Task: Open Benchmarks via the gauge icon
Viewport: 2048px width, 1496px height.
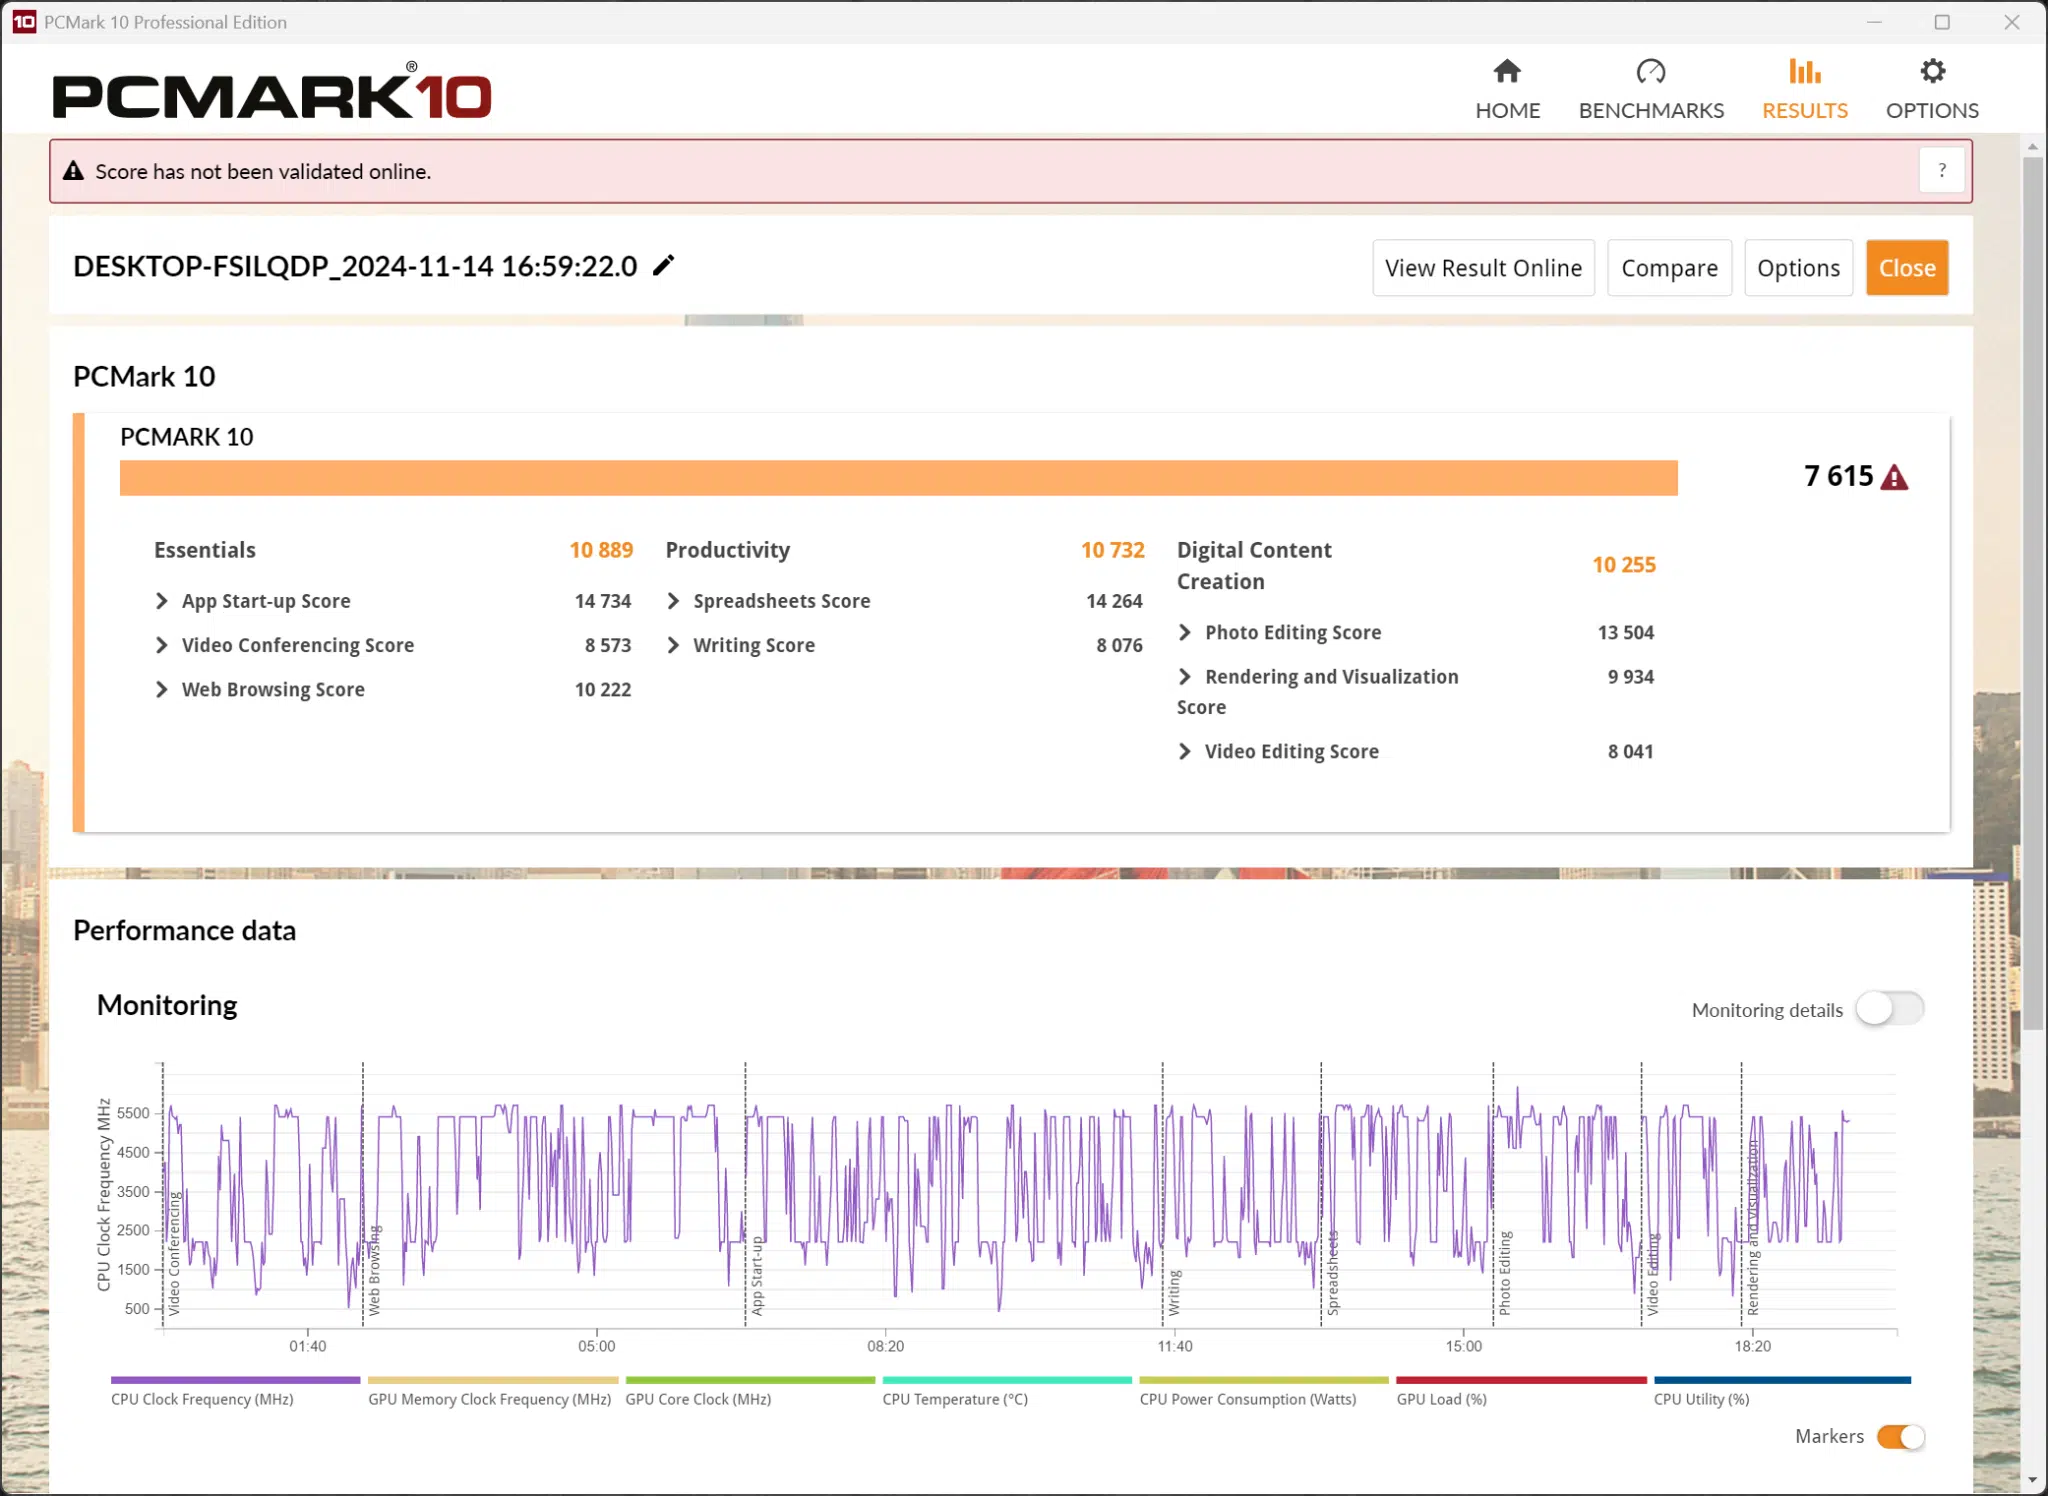Action: pos(1650,72)
